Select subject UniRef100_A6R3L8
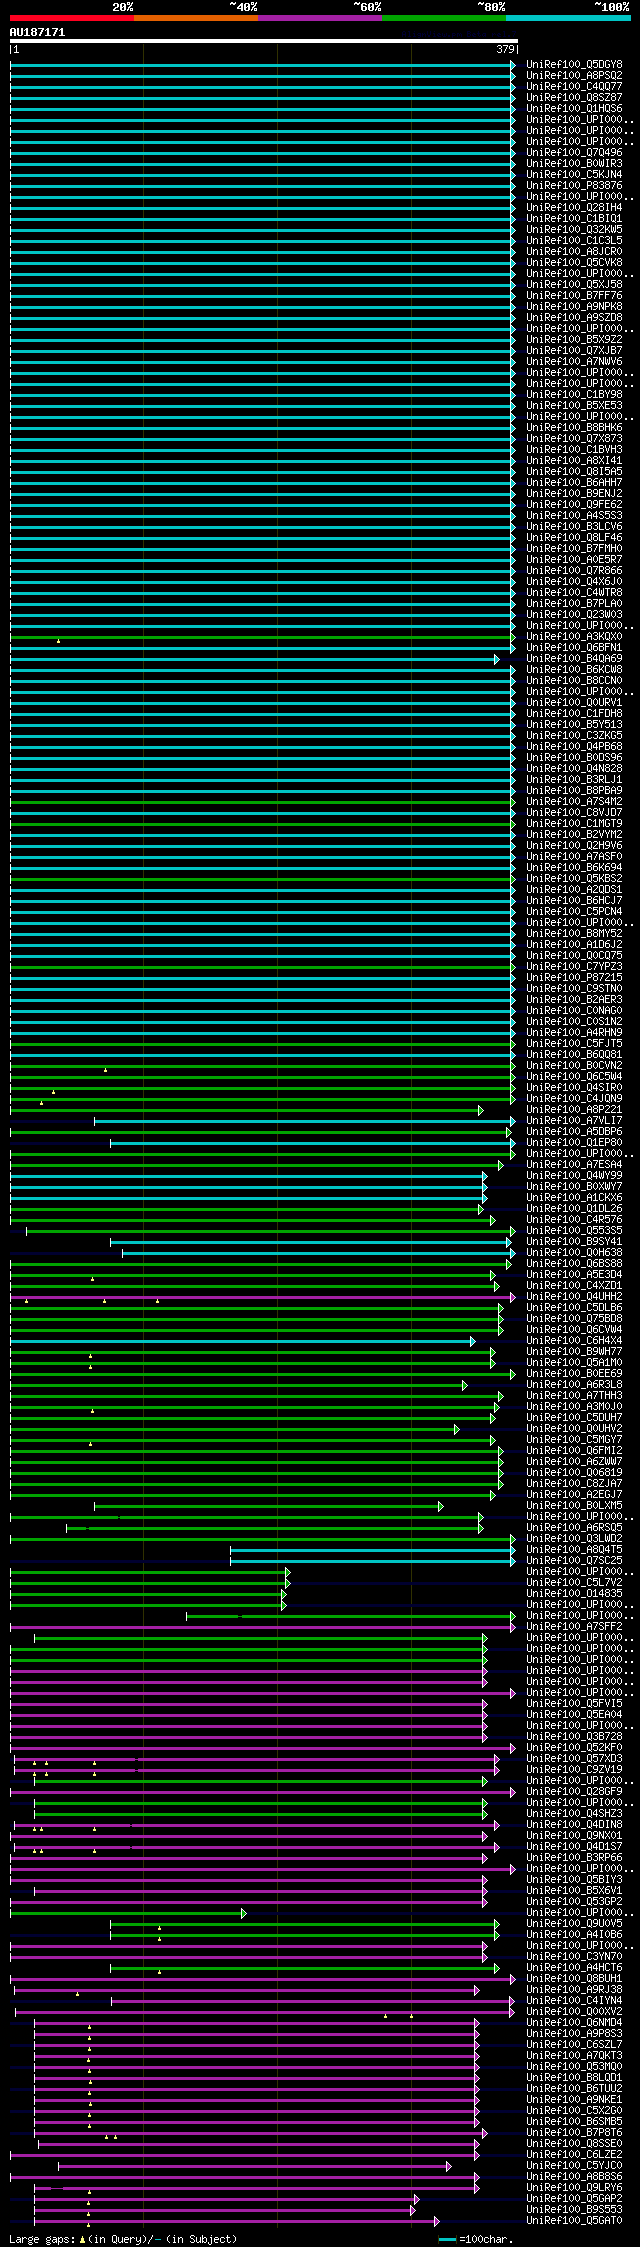 click(x=574, y=1385)
